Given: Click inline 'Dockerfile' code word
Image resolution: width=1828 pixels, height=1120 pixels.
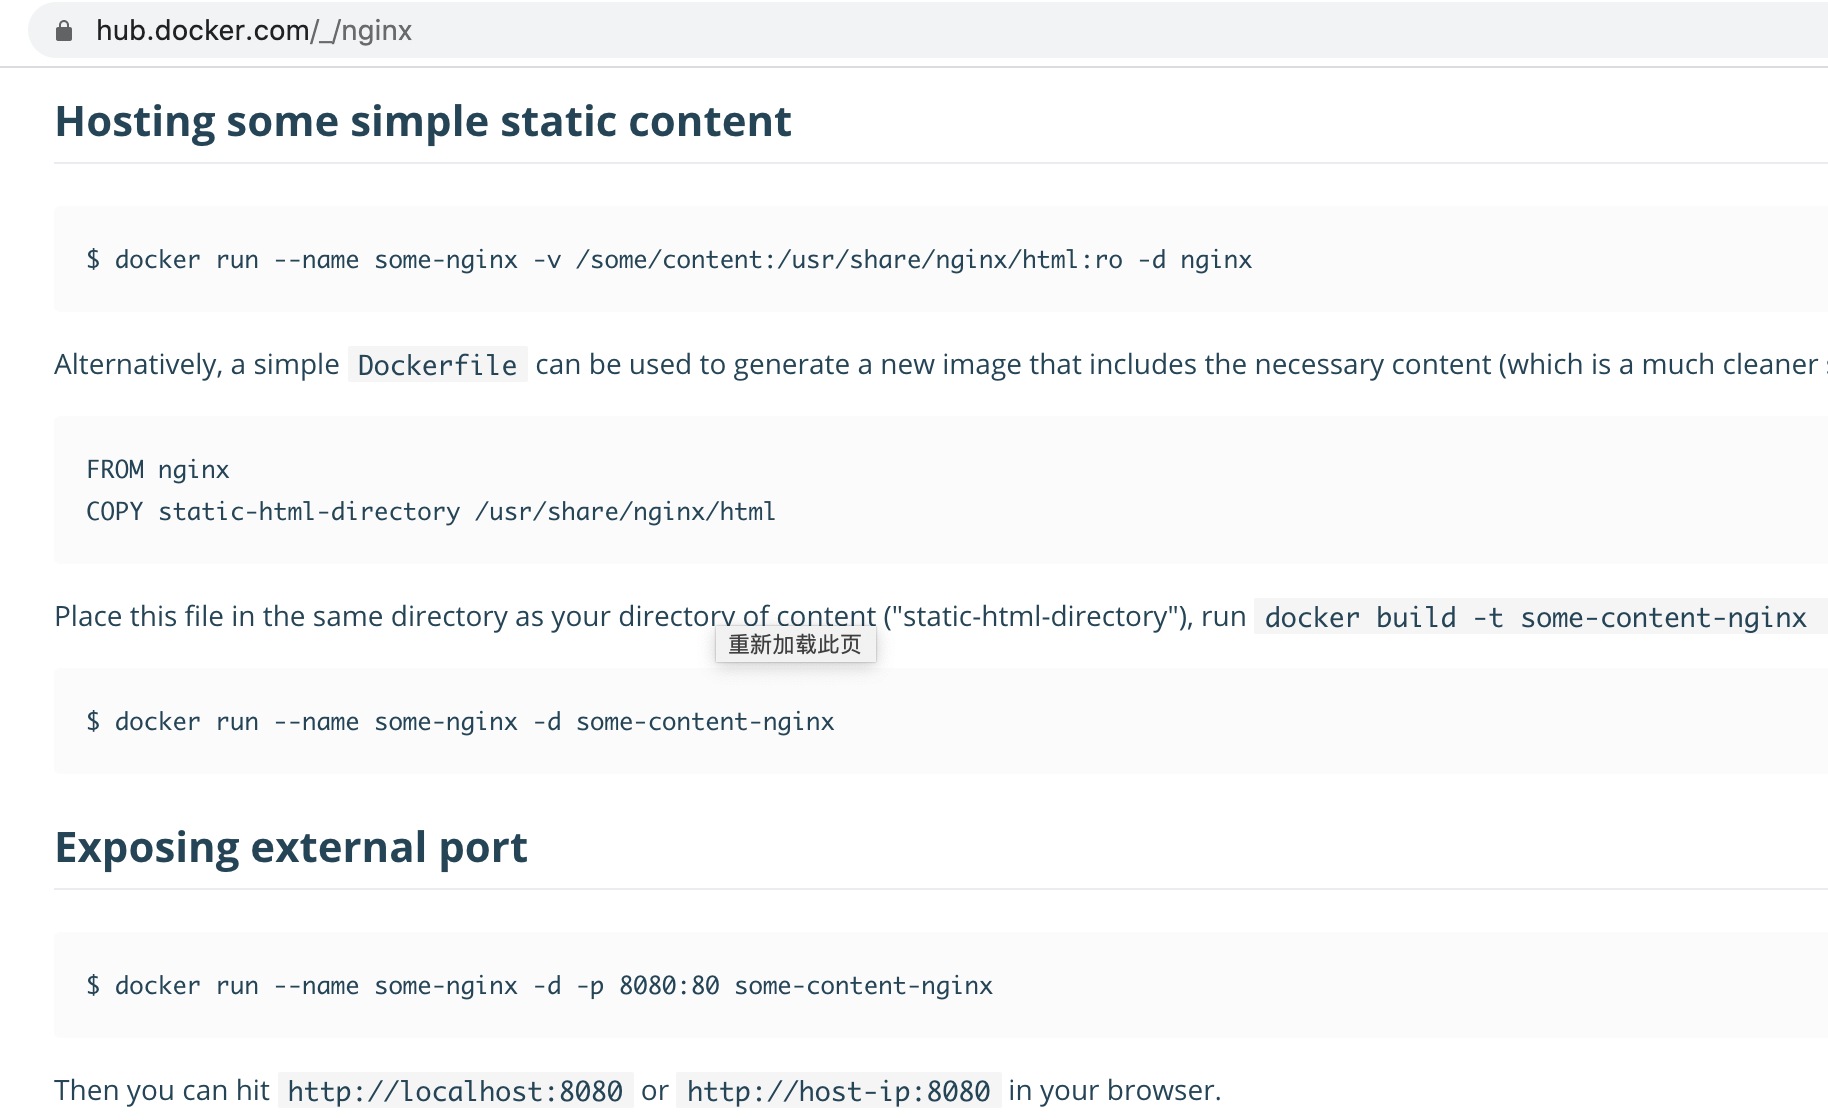Looking at the screenshot, I should coord(437,365).
